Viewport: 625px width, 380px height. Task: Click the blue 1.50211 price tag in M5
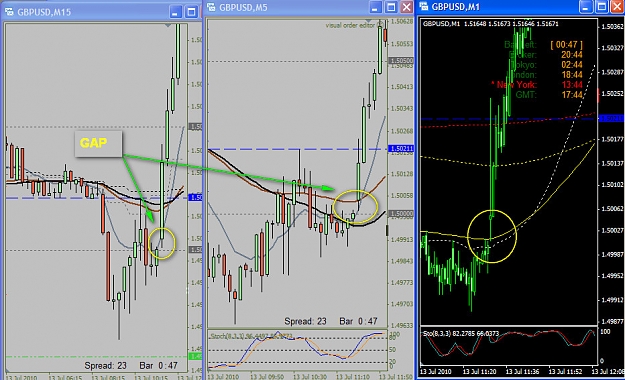[x=401, y=148]
